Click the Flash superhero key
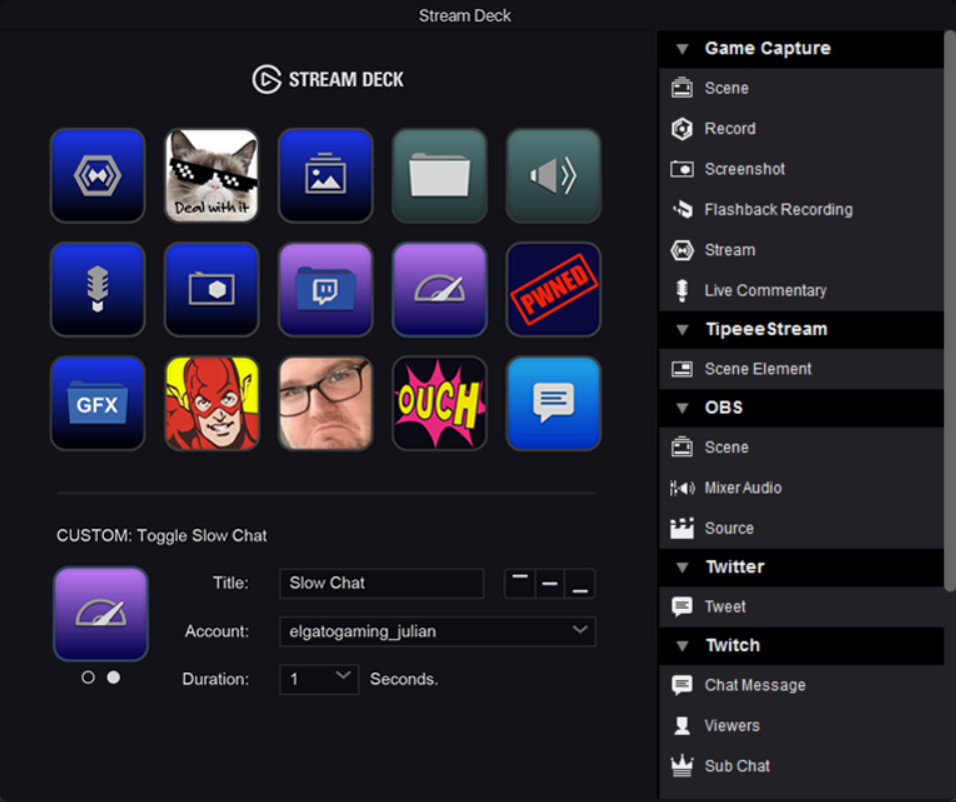956x802 pixels. click(212, 404)
